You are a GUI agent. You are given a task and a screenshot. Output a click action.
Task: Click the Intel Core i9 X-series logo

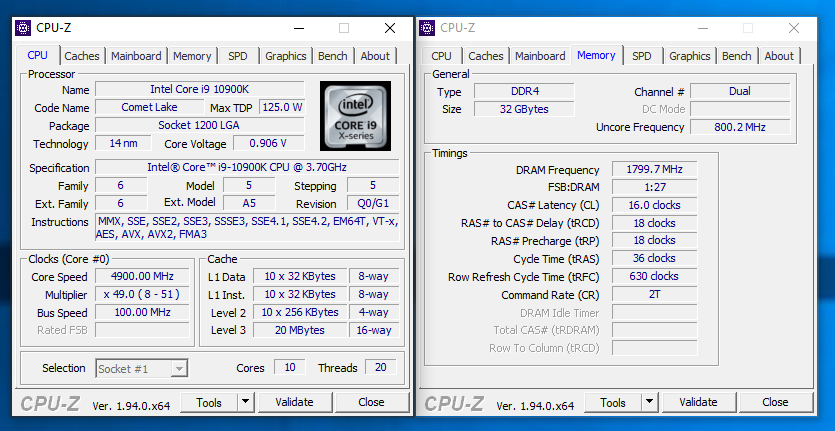point(355,116)
